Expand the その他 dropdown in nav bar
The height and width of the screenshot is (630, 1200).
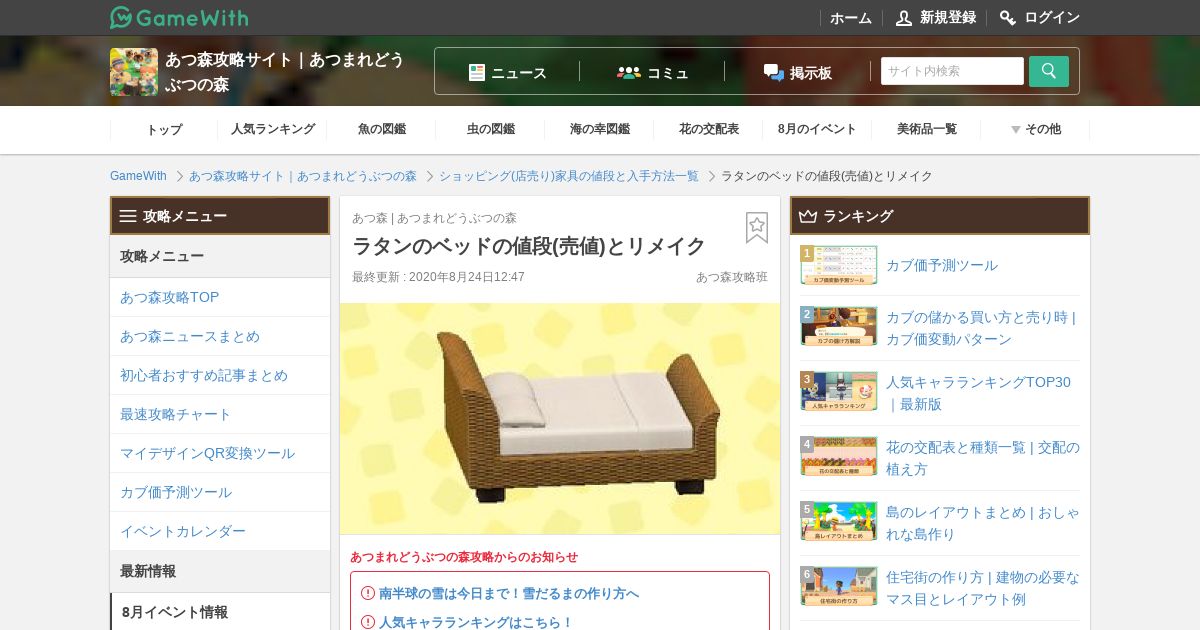coord(1035,129)
